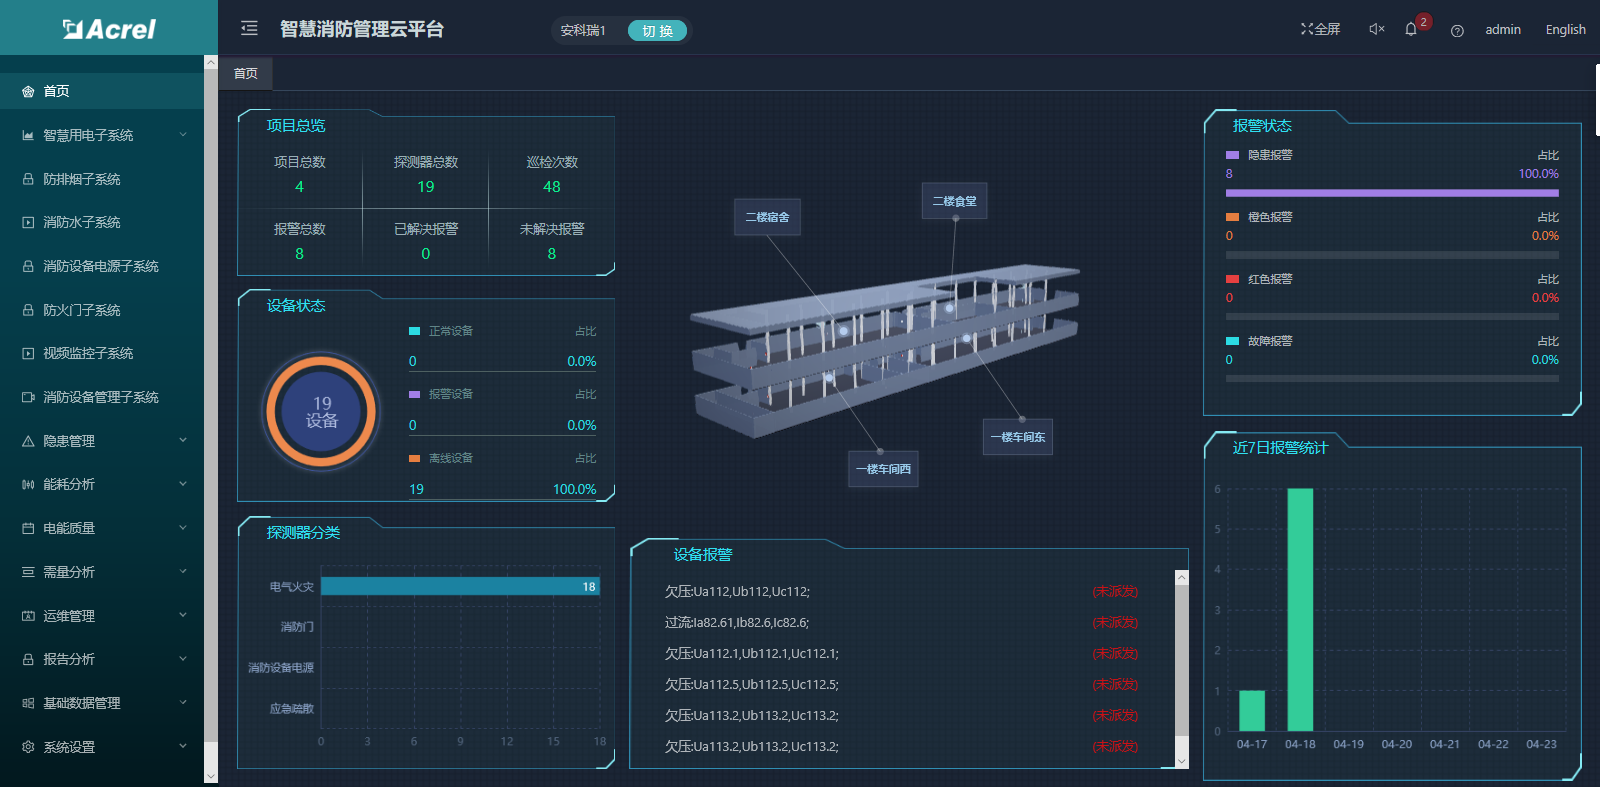Click the 设备报警 list scrollbar thumb
This screenshot has height=787, width=1600.
(x=1181, y=660)
